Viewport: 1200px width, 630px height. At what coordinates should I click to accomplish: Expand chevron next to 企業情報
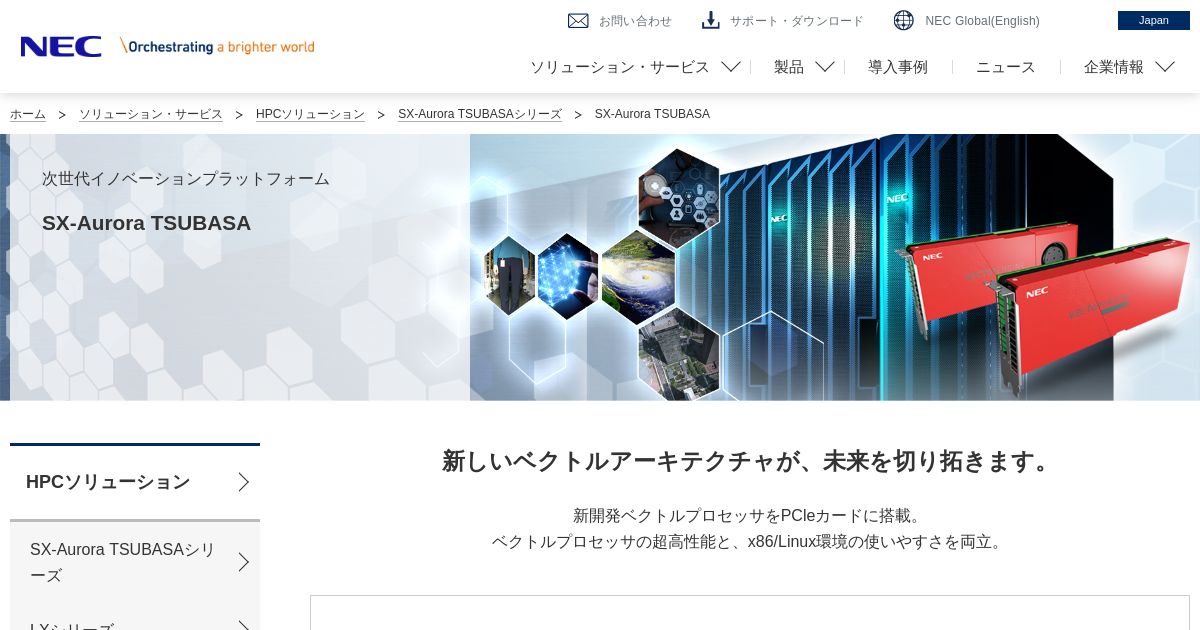1165,67
